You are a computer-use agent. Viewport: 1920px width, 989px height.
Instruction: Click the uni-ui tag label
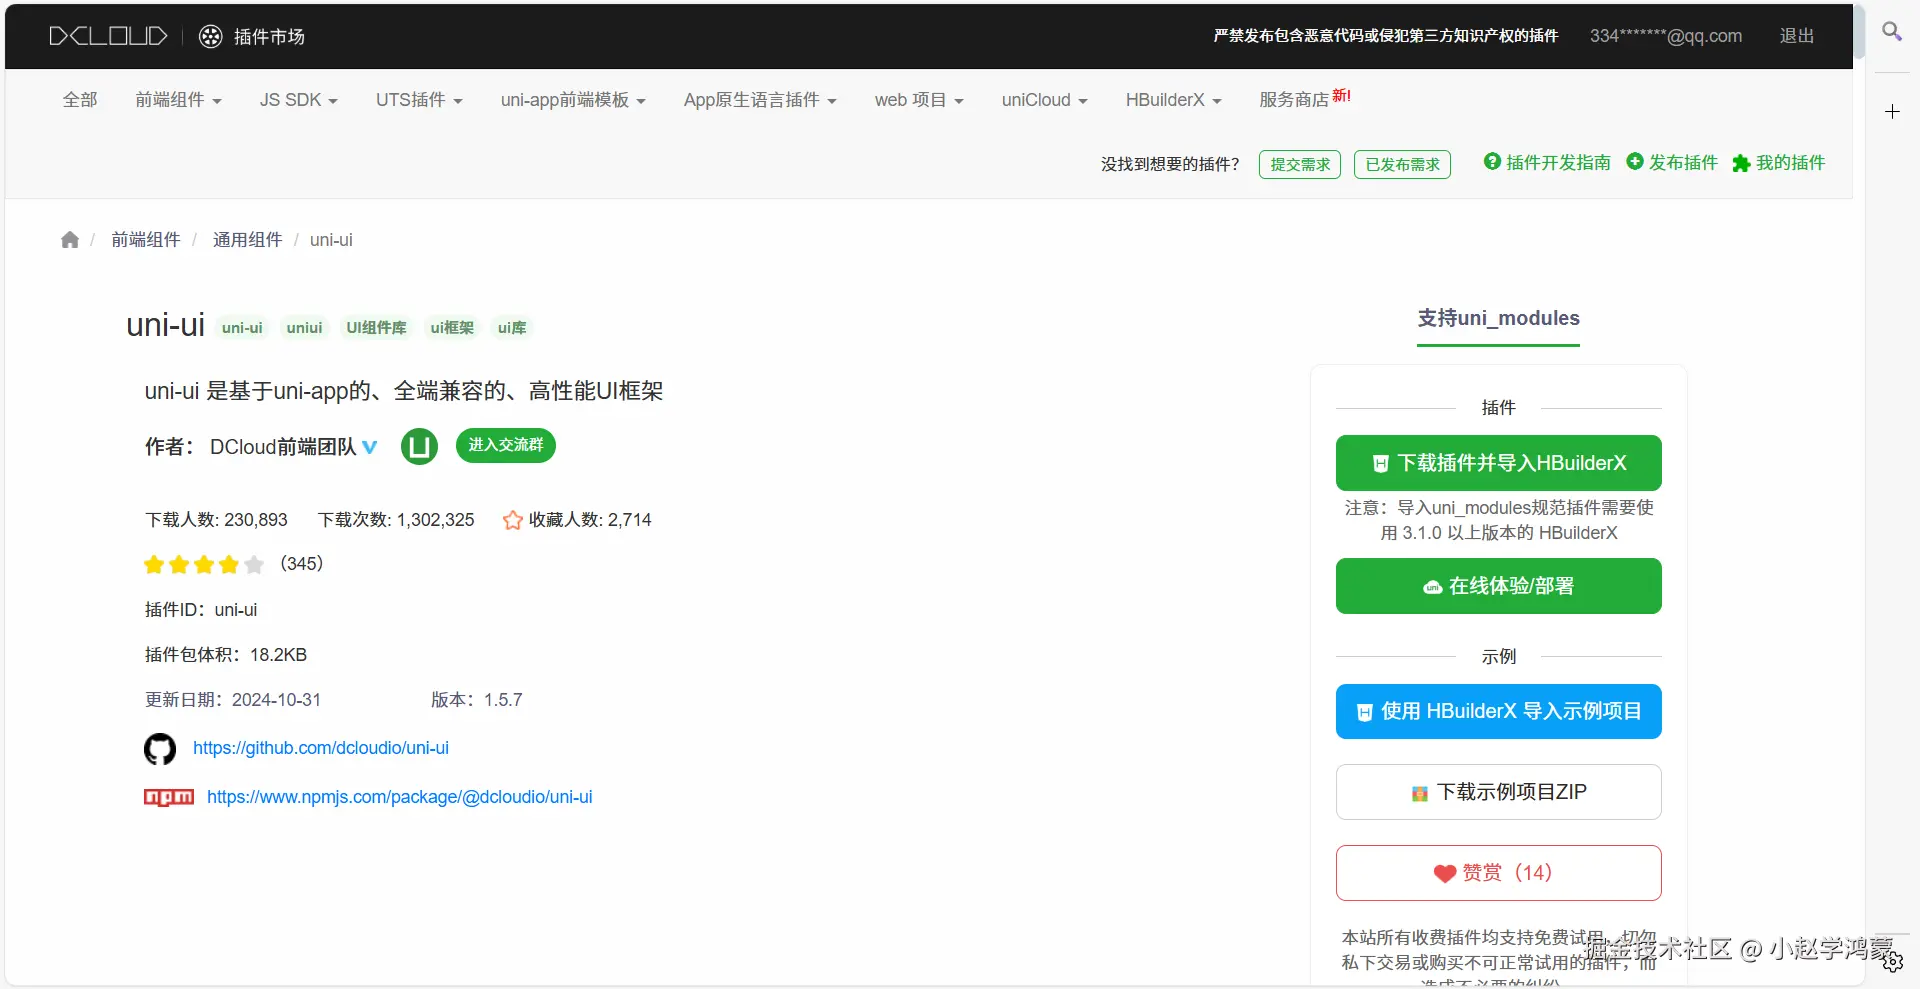242,328
